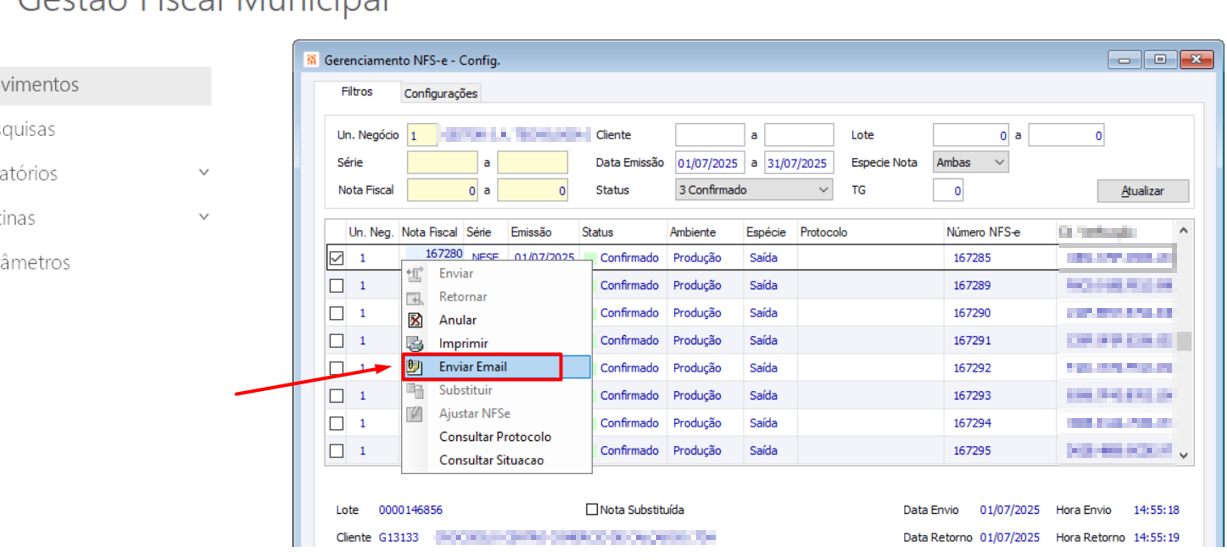Screen dimensions: 1227x560
Task: Click the Enviar icon in context menu
Action: point(416,274)
